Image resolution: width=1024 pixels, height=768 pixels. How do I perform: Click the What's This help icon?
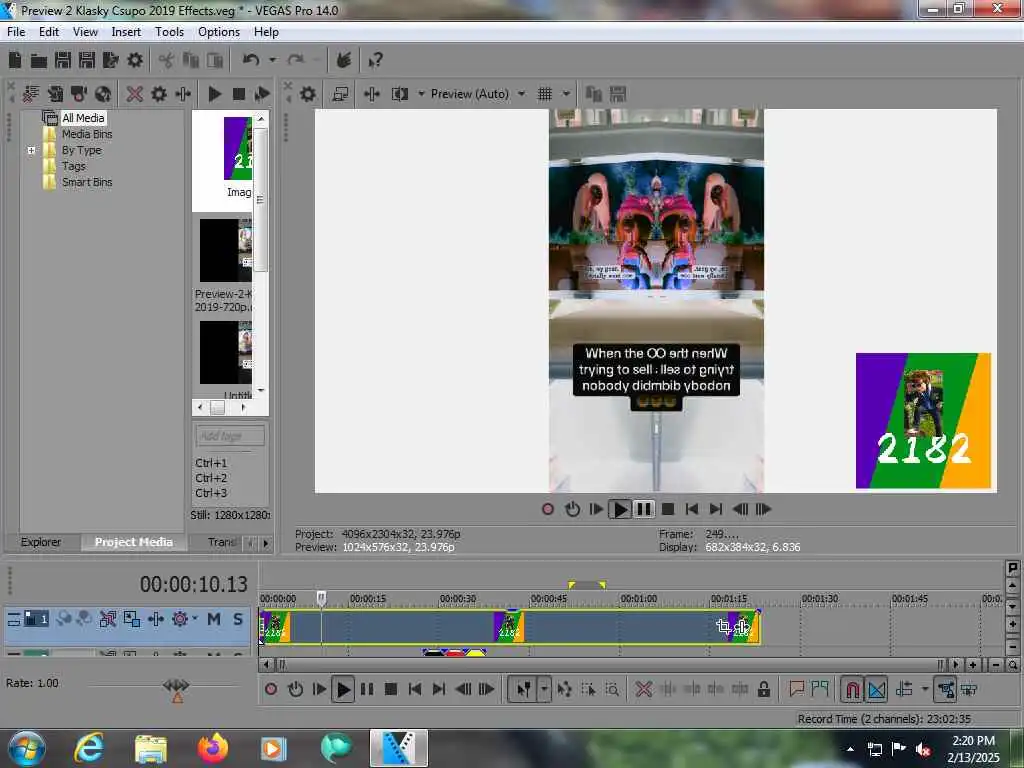[375, 60]
